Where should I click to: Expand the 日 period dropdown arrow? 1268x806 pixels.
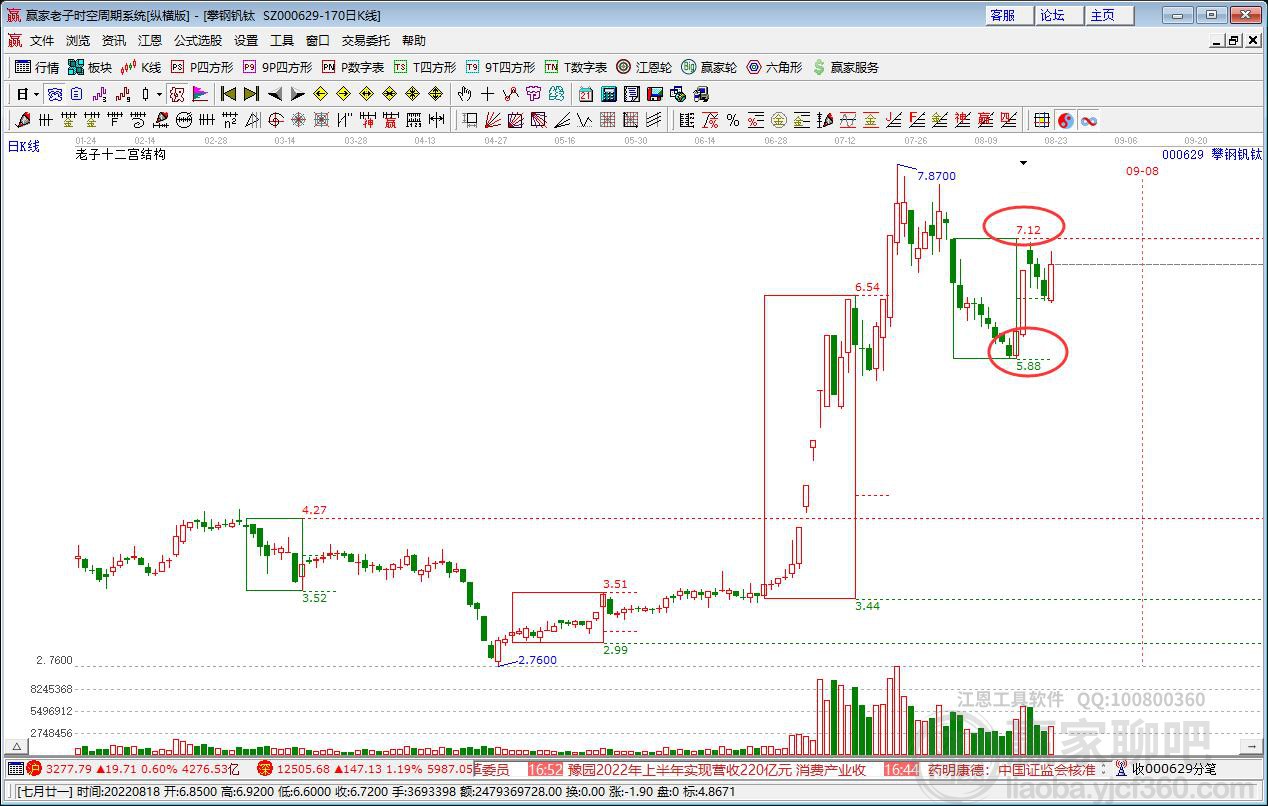[36, 94]
